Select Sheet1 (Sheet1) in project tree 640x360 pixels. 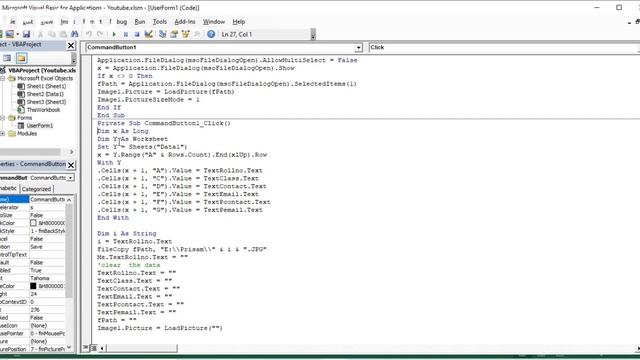pyautogui.click(x=46, y=87)
